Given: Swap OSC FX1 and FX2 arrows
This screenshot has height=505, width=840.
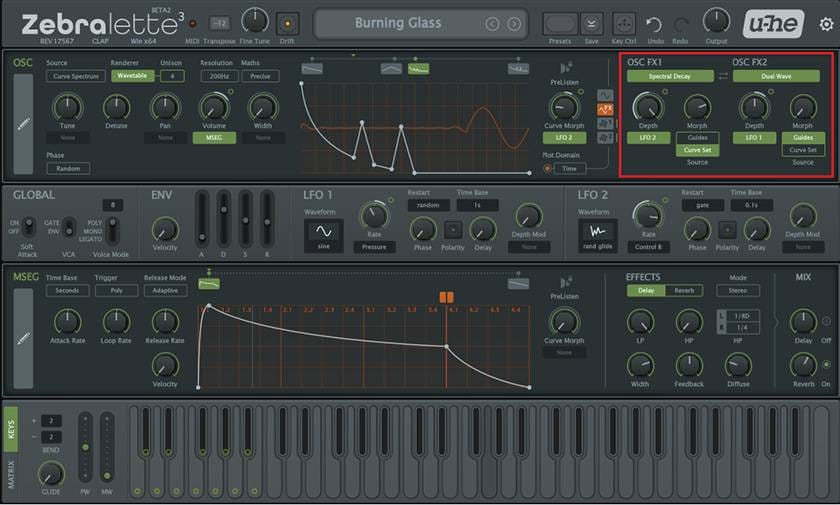Looking at the screenshot, I should pyautogui.click(x=723, y=76).
